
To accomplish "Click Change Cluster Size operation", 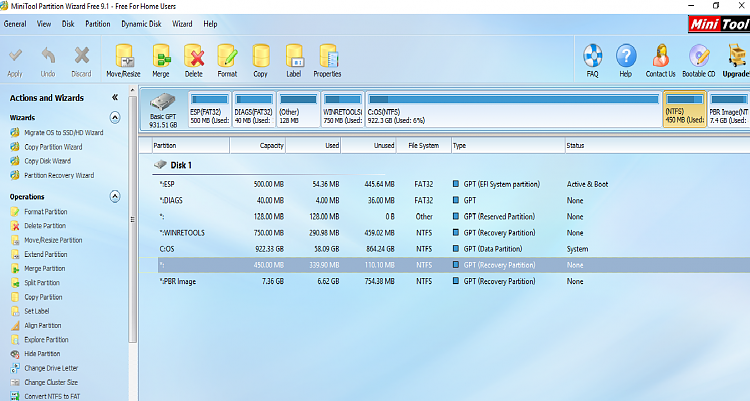I will pyautogui.click(x=51, y=382).
